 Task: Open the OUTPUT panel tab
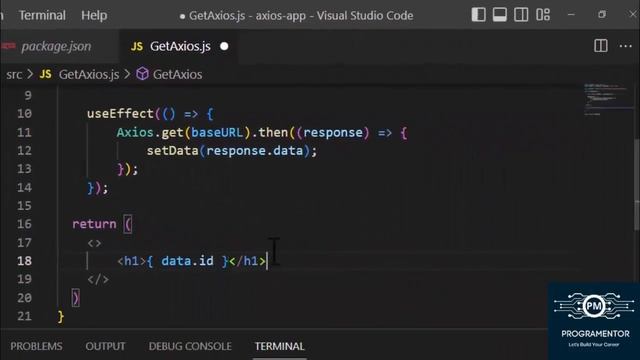pyautogui.click(x=105, y=346)
